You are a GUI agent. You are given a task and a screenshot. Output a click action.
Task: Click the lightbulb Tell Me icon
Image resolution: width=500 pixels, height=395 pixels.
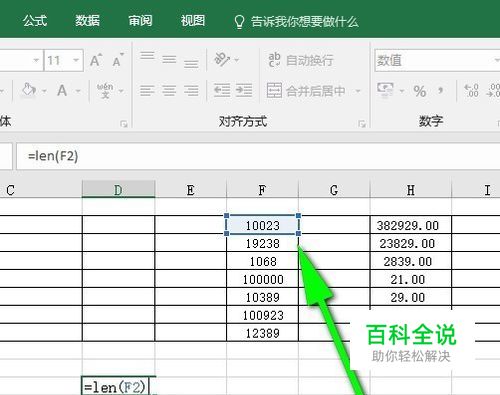[239, 22]
